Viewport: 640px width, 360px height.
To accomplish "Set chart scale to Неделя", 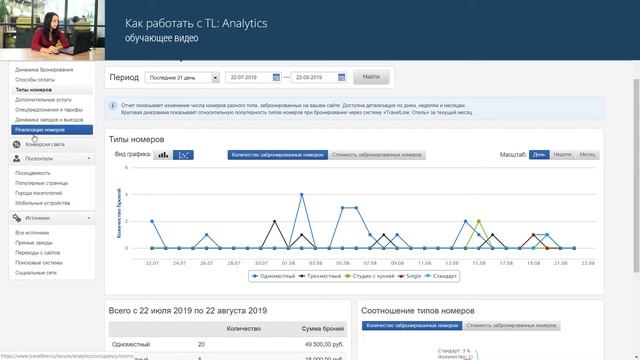I will click(x=562, y=155).
